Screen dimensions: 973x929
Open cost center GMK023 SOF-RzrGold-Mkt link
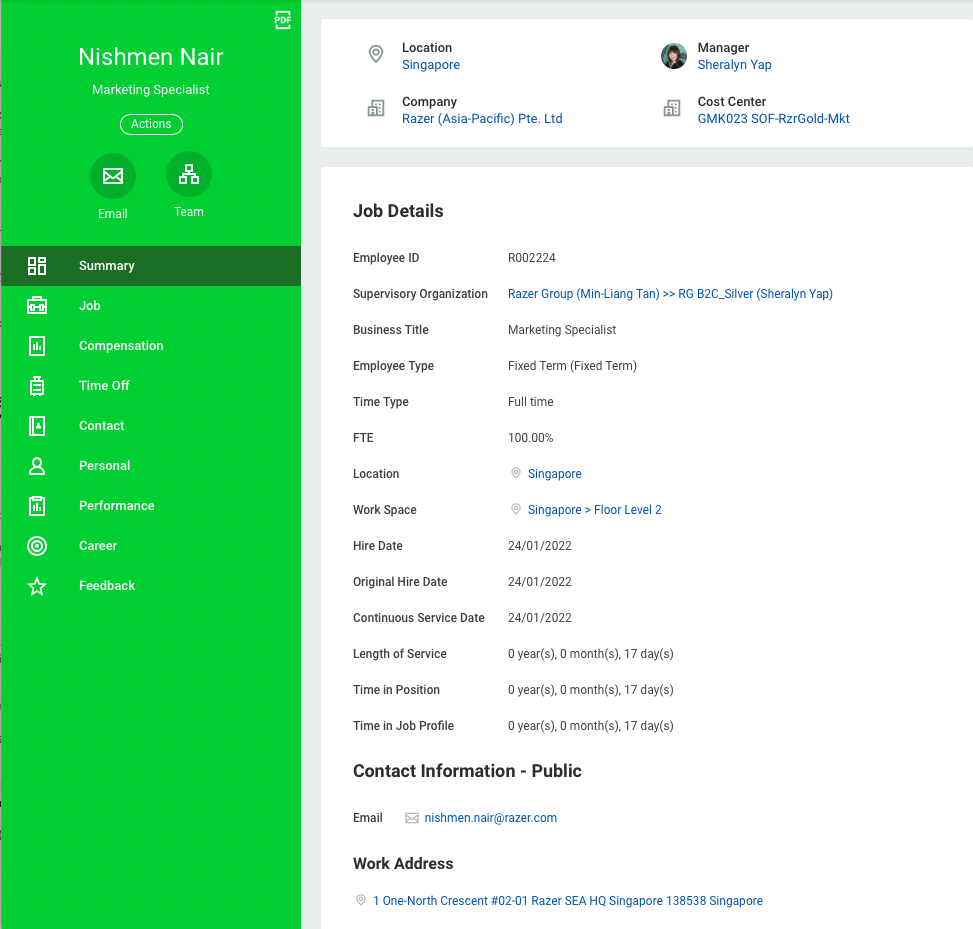click(773, 119)
